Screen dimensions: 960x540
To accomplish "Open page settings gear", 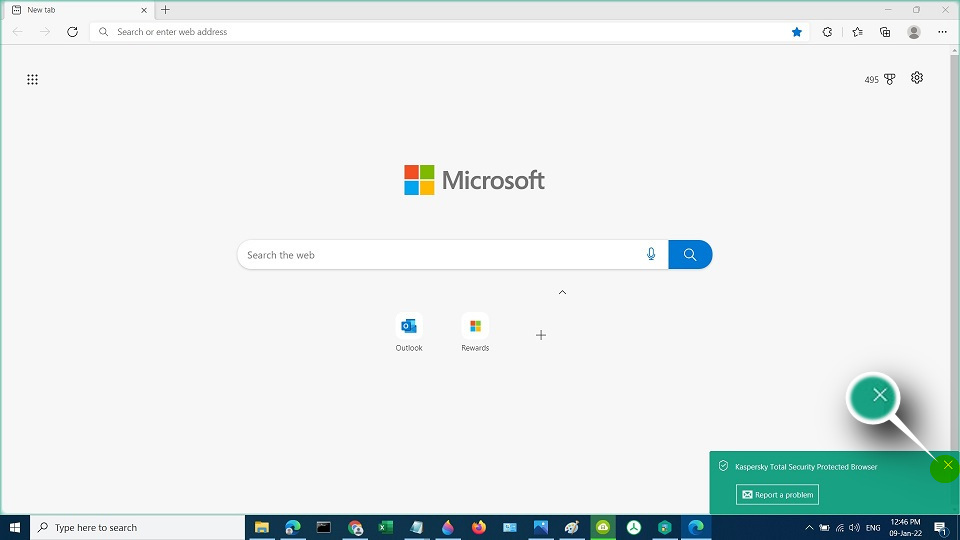I will [917, 78].
